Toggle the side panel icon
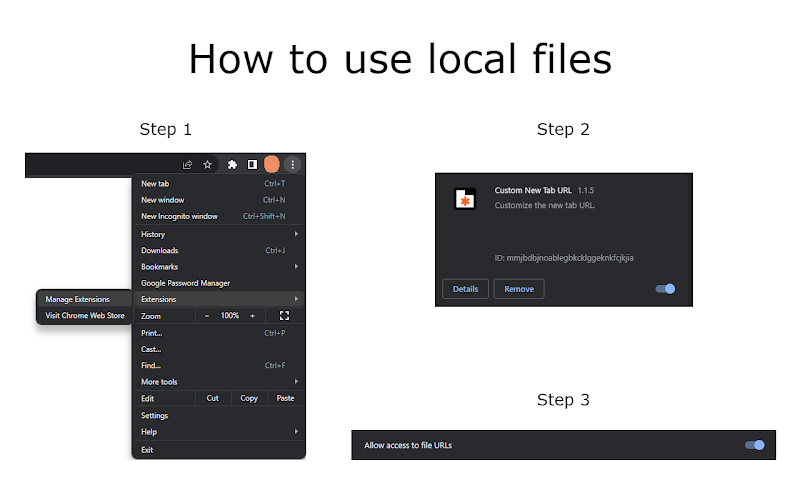 click(252, 165)
